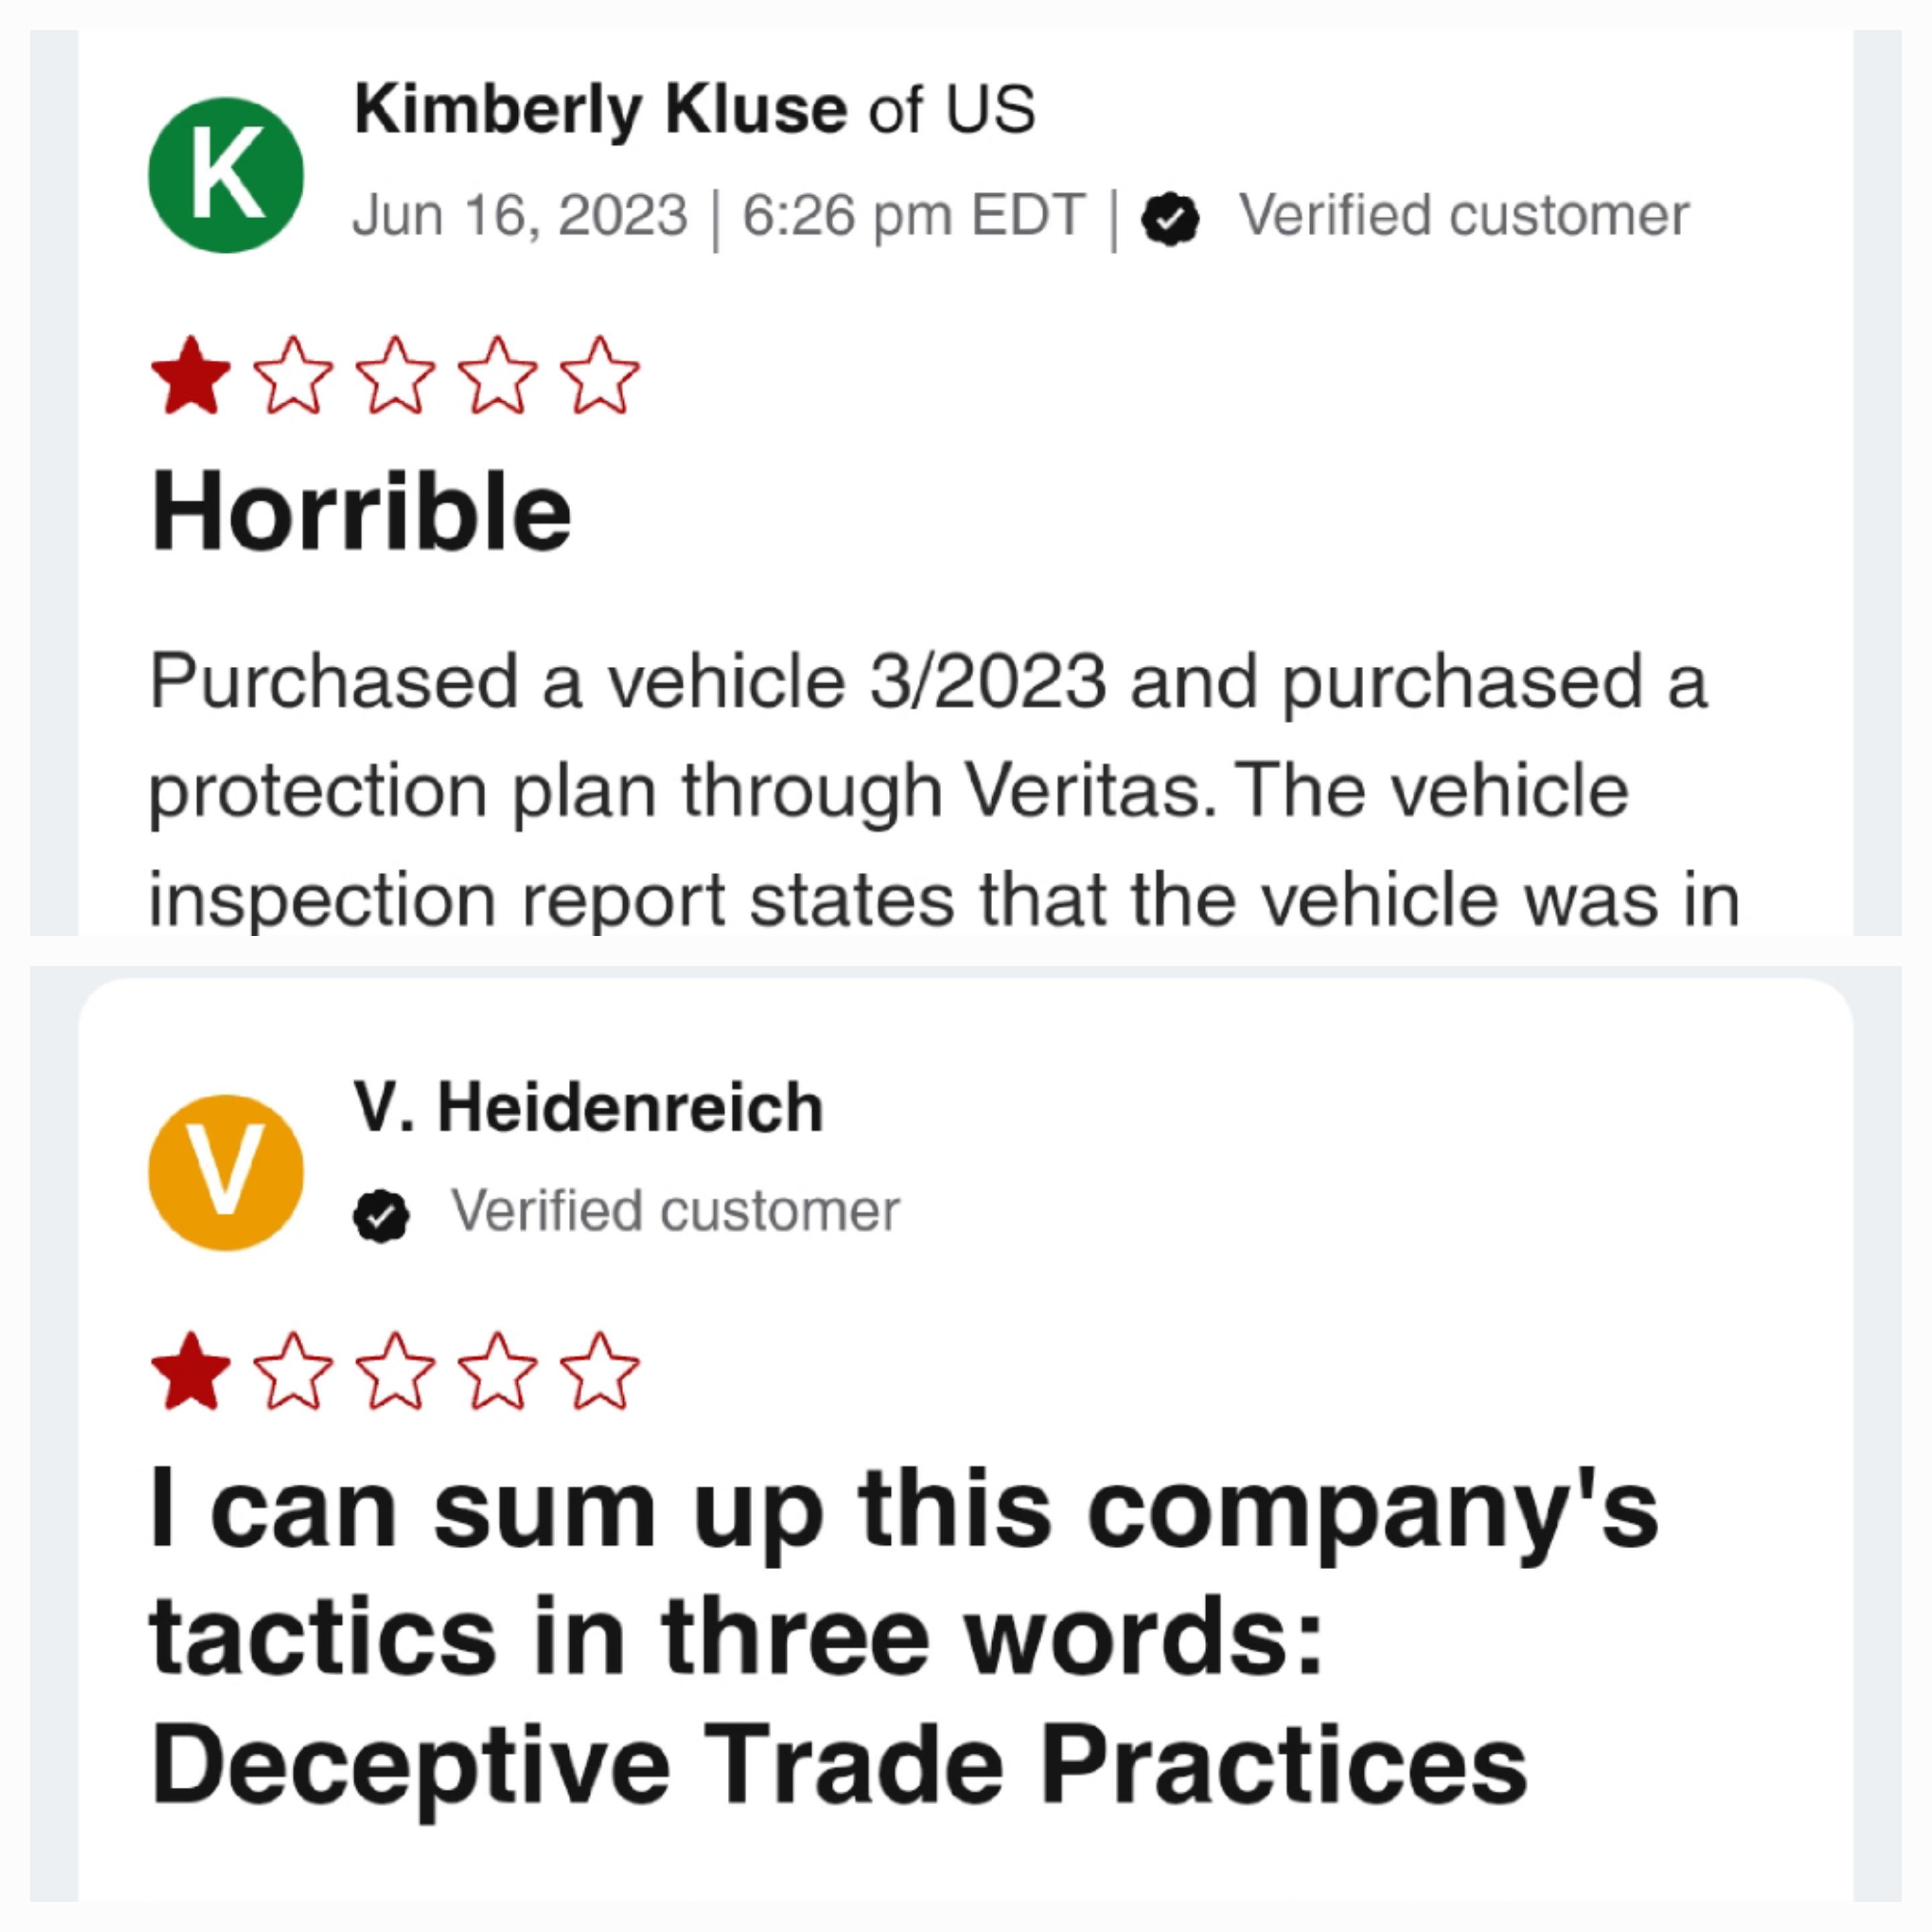1932x1932 pixels.
Task: Click the 'Jun 16, 2023' review date
Action: [x=520, y=215]
